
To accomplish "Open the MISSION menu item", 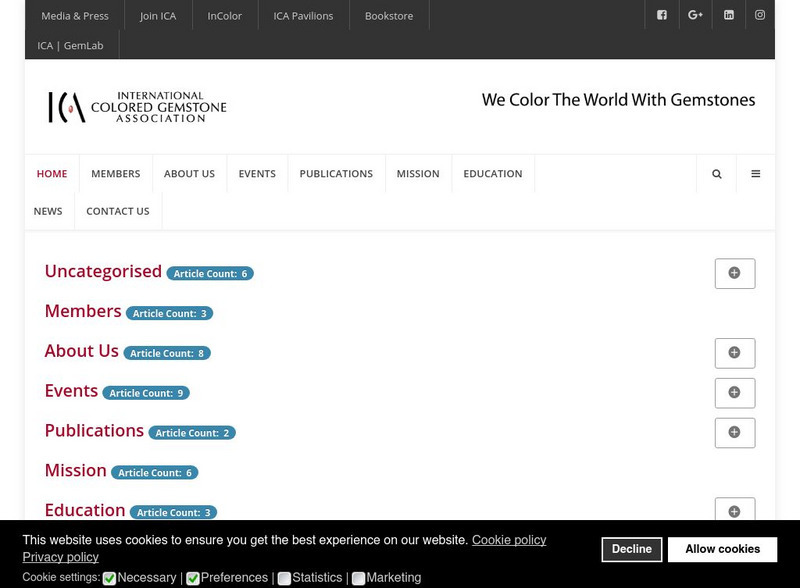I will click(418, 174).
